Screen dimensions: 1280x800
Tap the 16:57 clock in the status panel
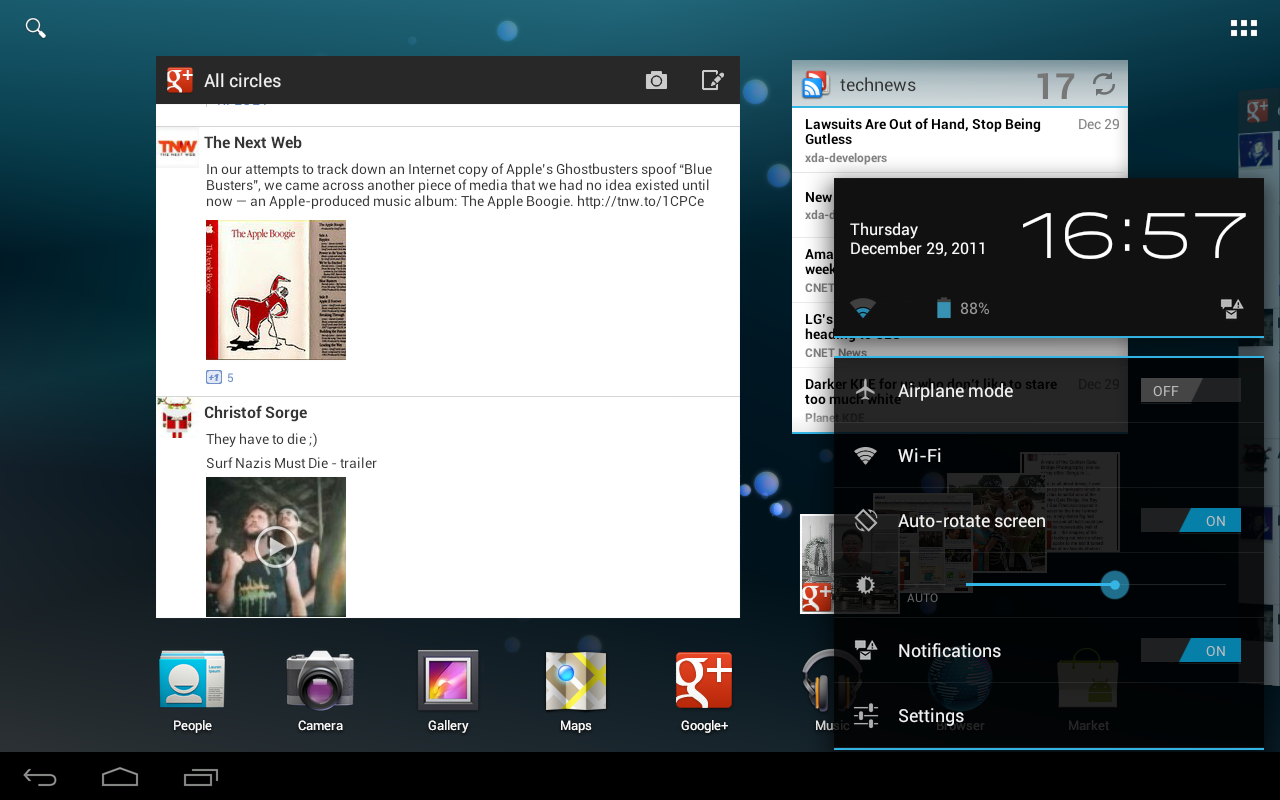(1133, 236)
